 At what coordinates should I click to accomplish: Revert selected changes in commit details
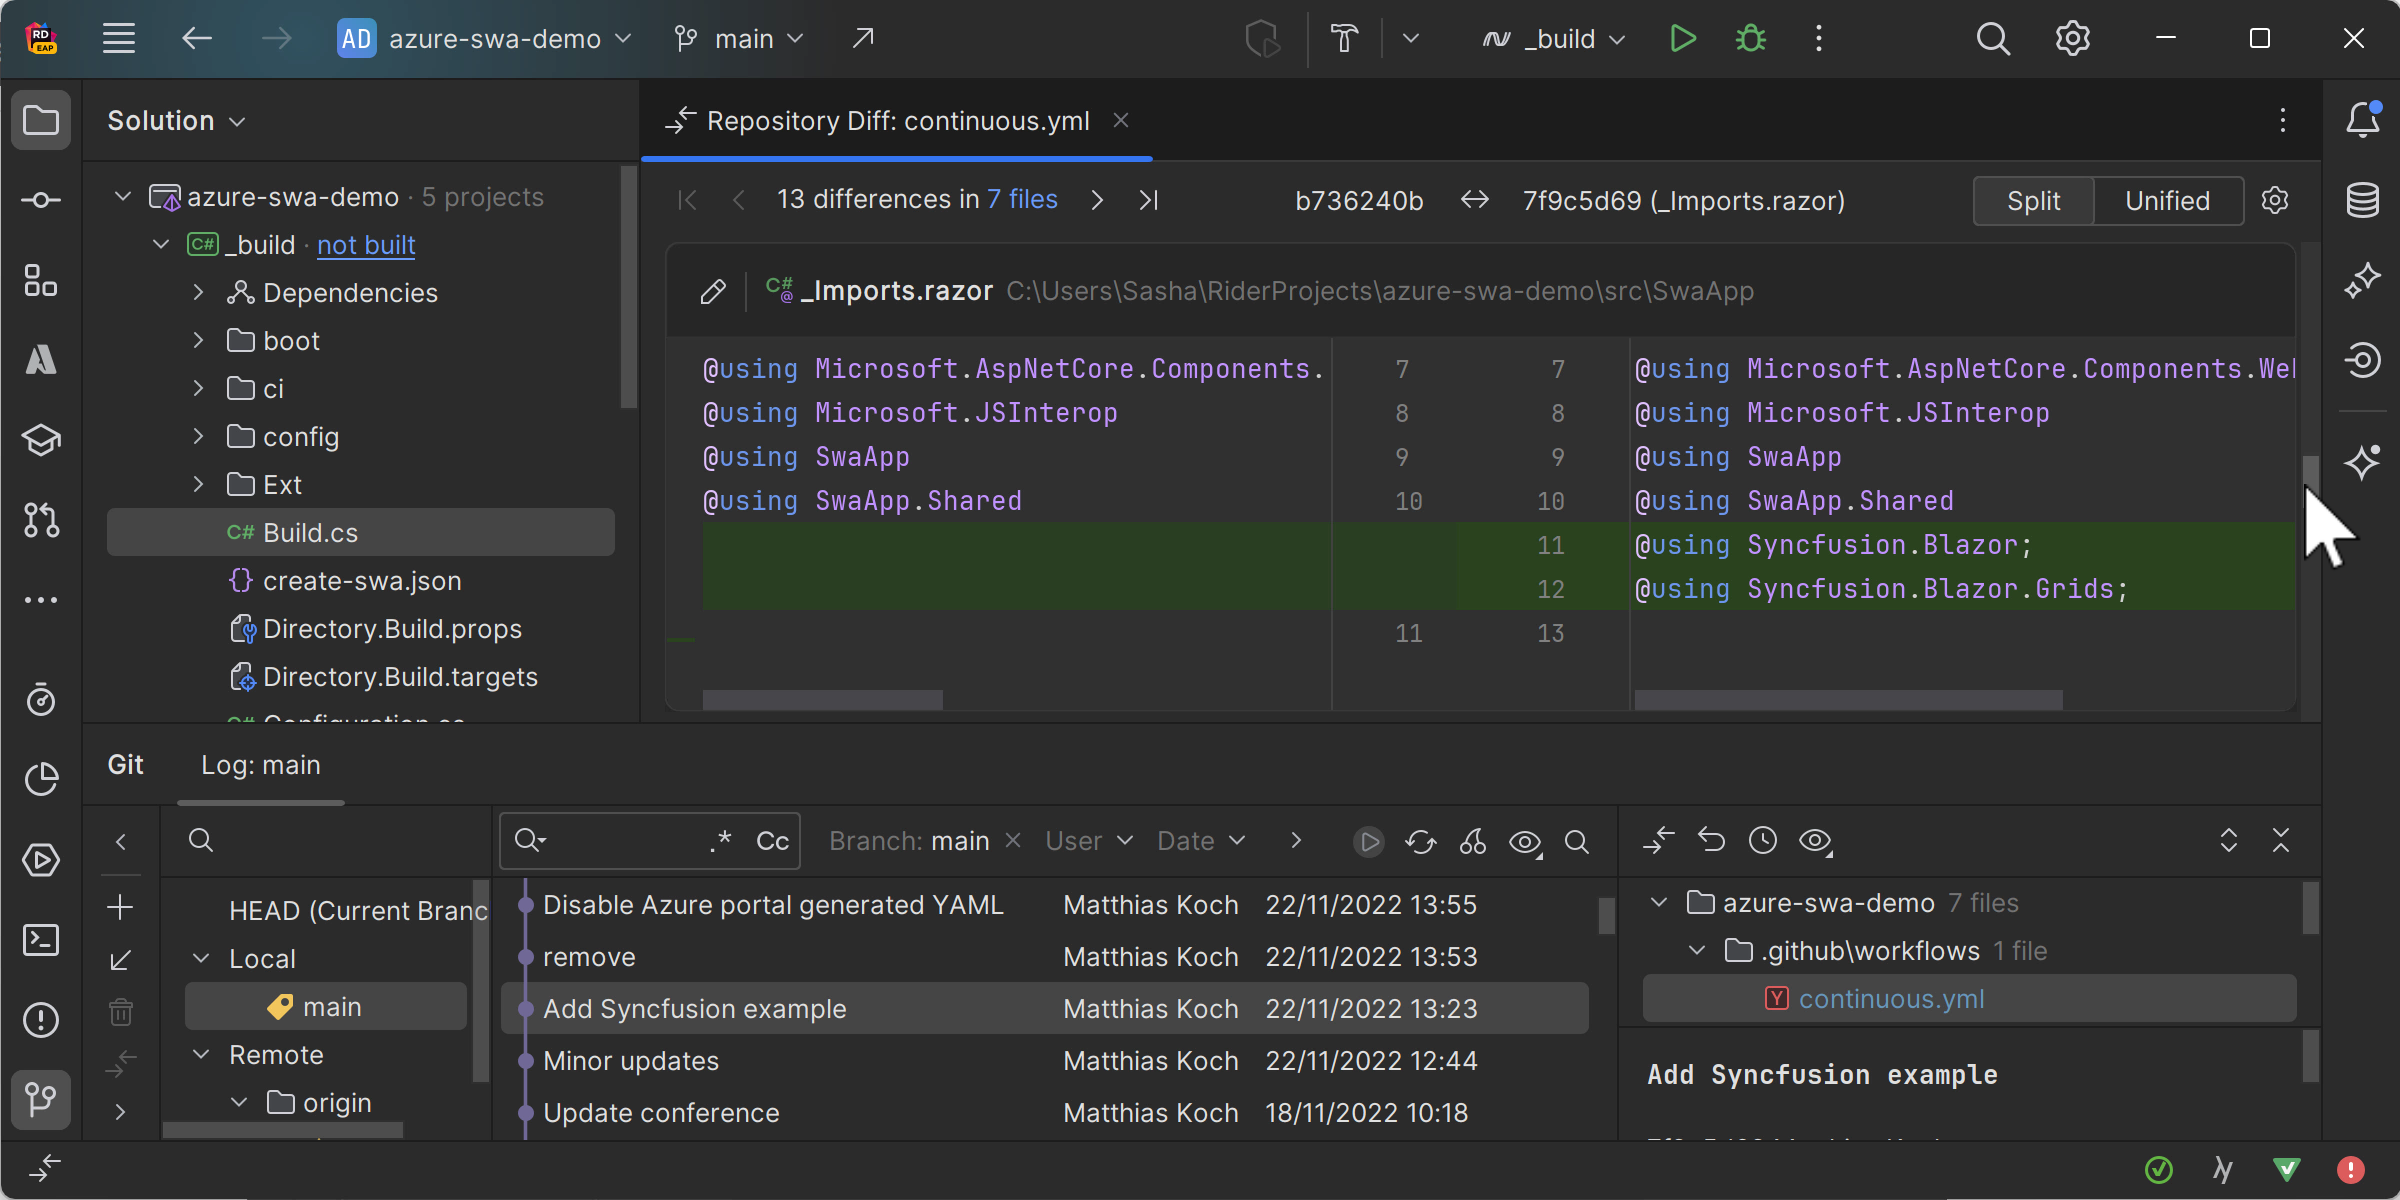click(x=1711, y=841)
